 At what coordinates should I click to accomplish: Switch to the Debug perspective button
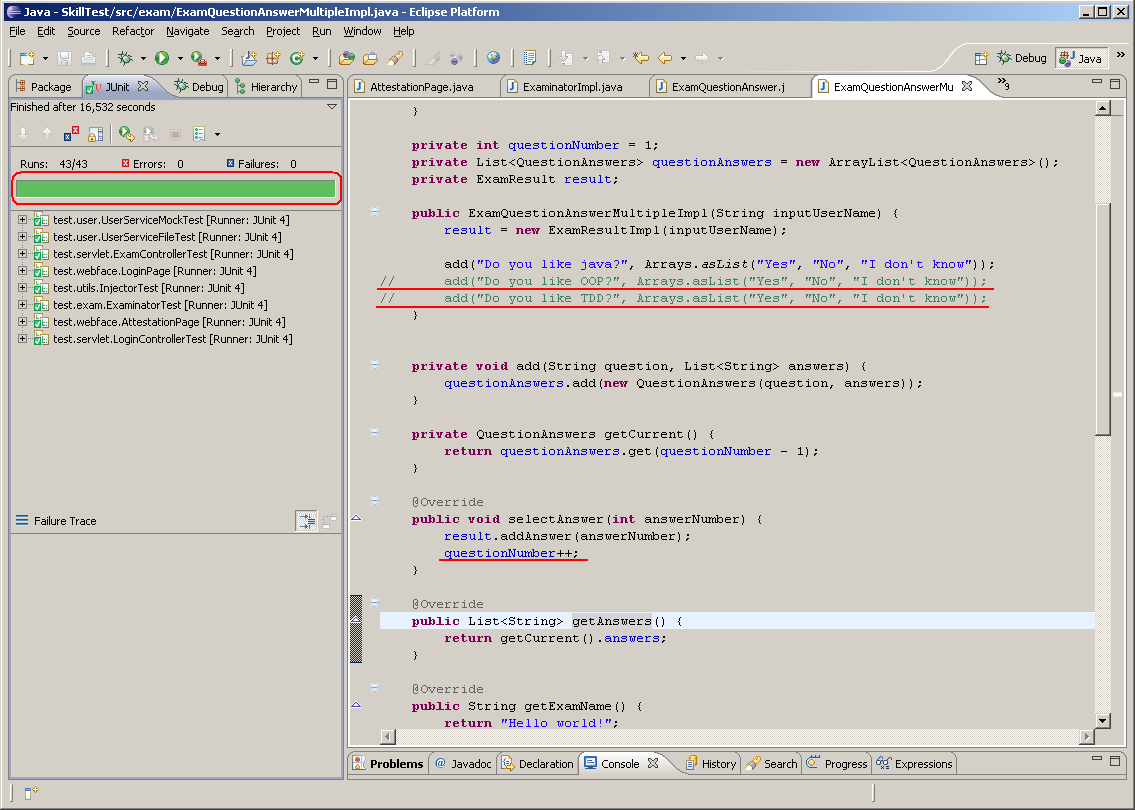1022,58
